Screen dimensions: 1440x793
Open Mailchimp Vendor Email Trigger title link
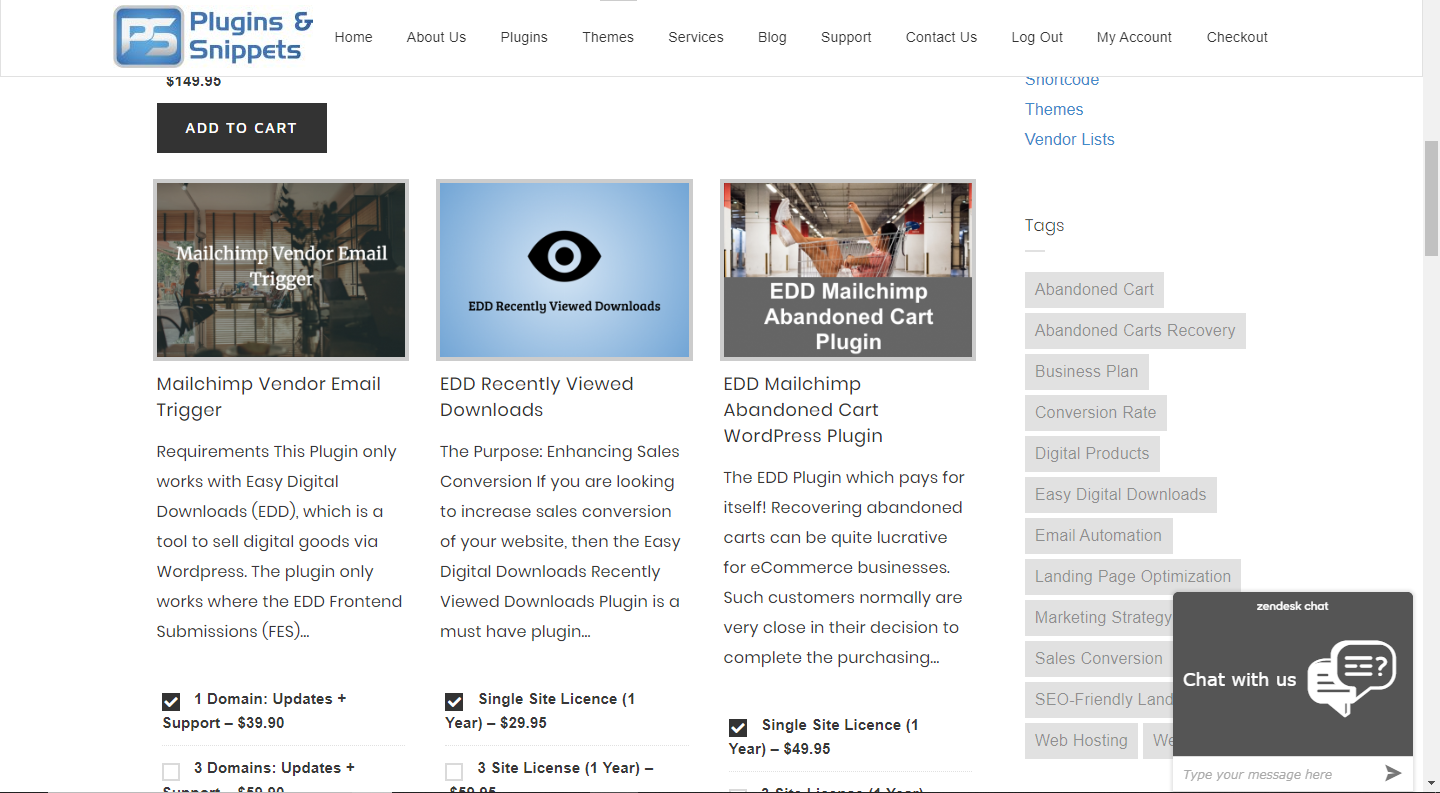pos(269,397)
